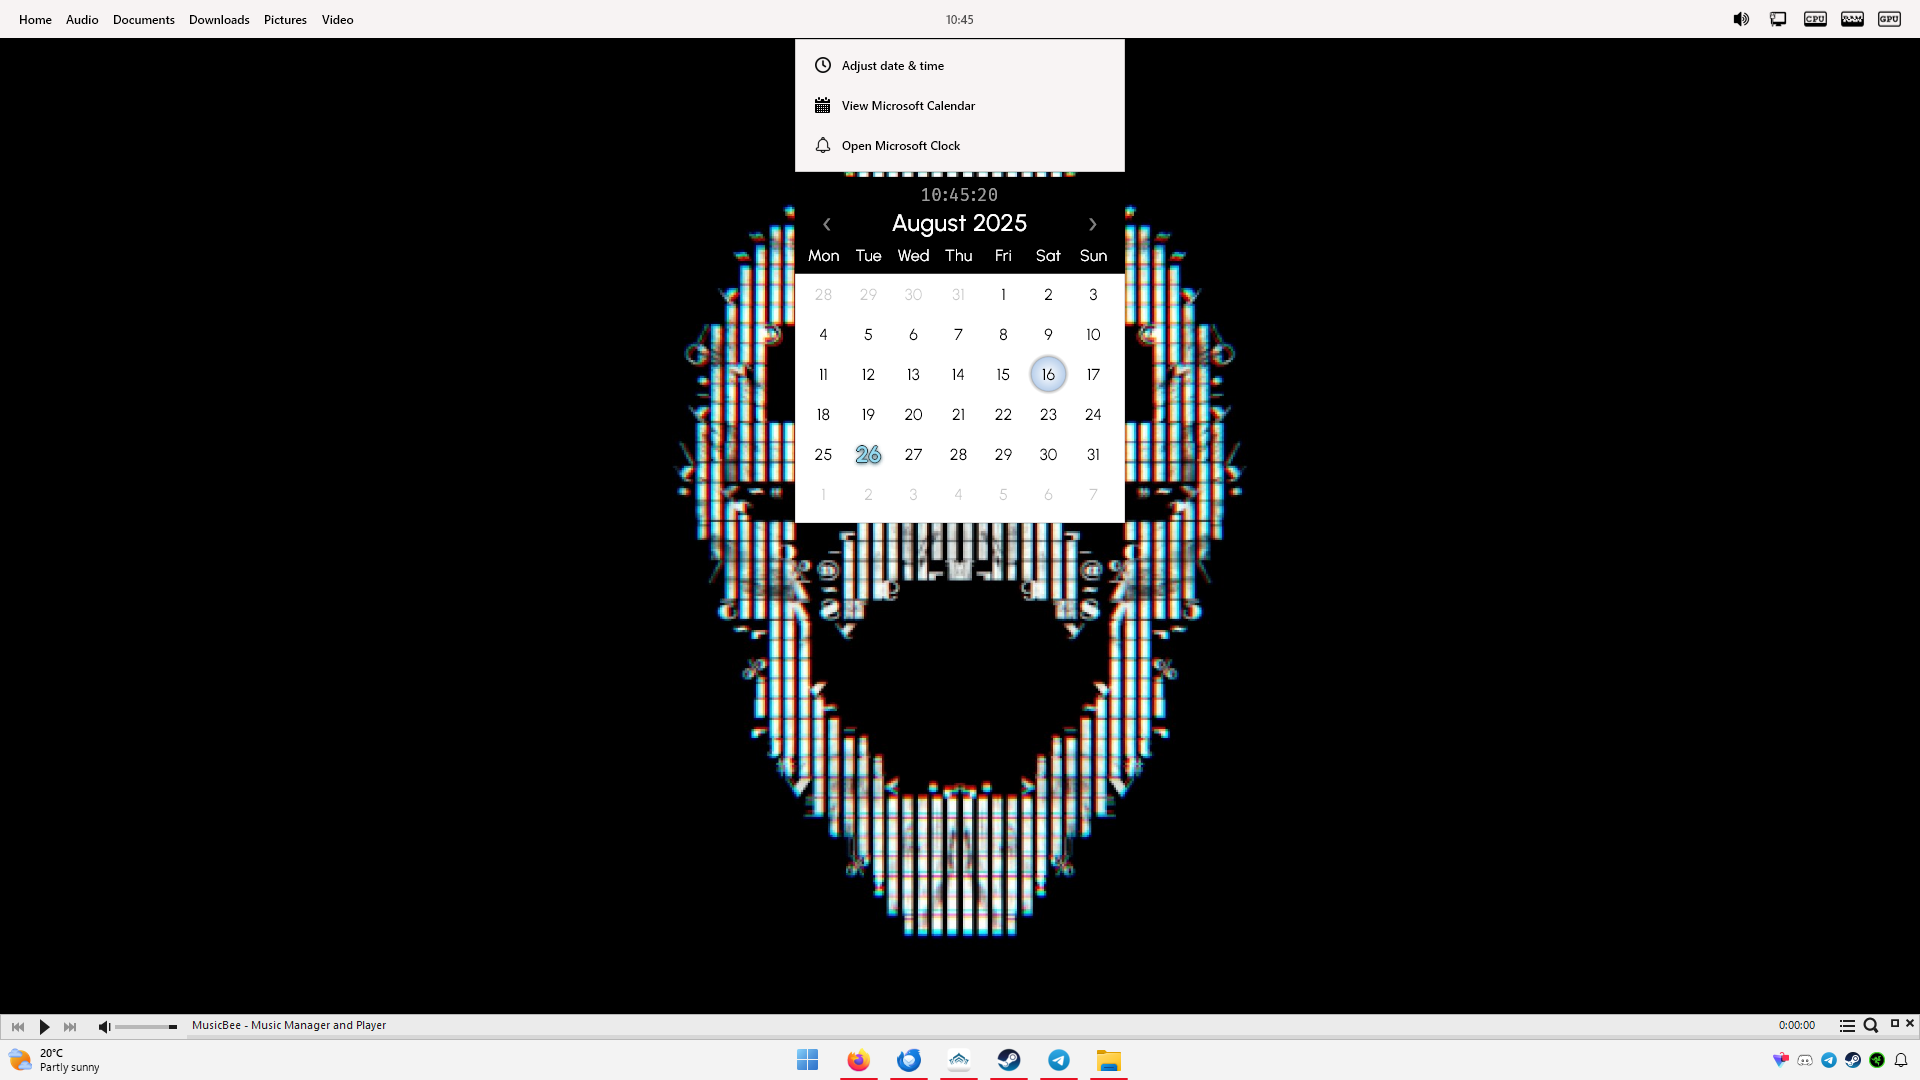Click the RAM usage indicator icon
The height and width of the screenshot is (1080, 1920).
(1852, 19)
